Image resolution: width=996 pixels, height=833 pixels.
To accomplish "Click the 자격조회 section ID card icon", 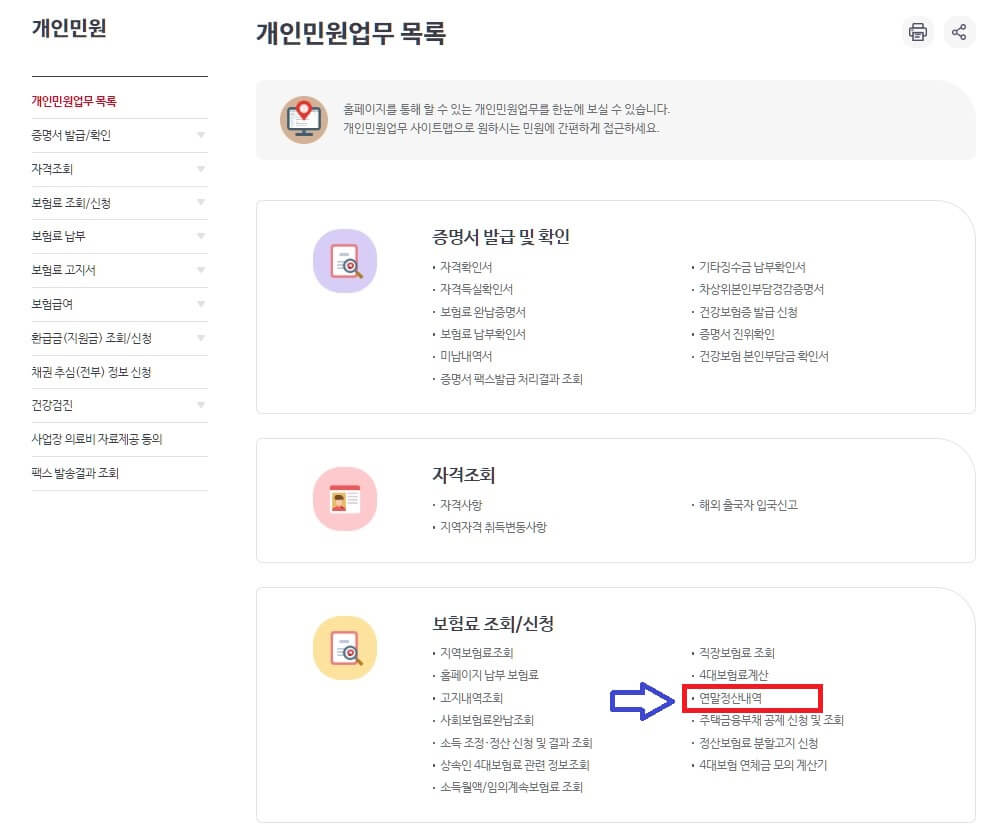I will click(x=345, y=499).
